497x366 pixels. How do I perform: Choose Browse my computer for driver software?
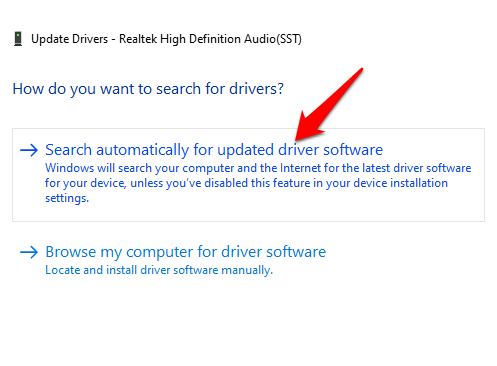click(x=185, y=251)
